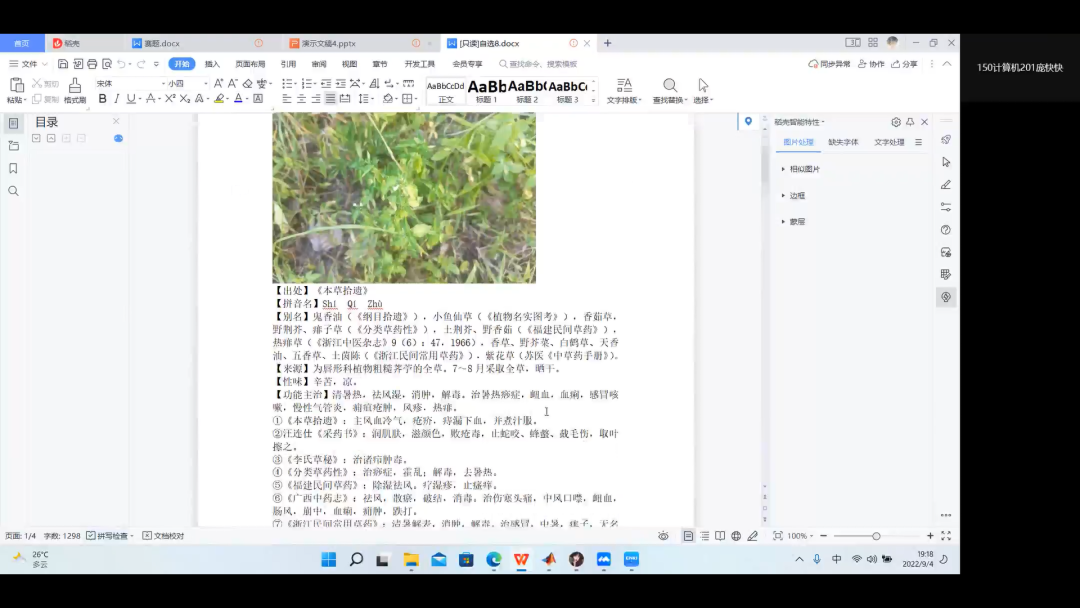
Task: Switch to the 视图 ribbon tab
Action: click(349, 64)
